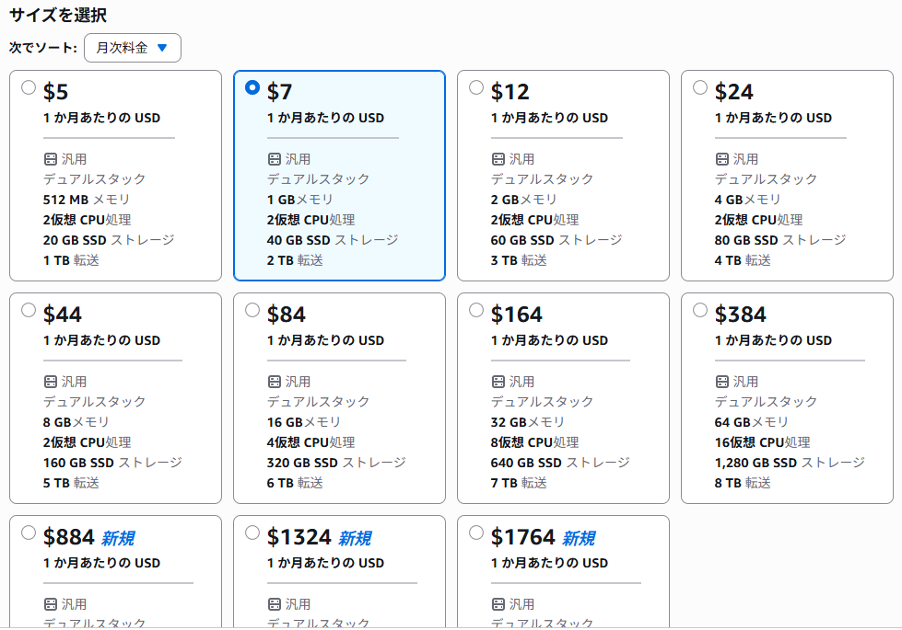Select the $5 per month radio button
Image resolution: width=902 pixels, height=630 pixels.
pos(28,87)
